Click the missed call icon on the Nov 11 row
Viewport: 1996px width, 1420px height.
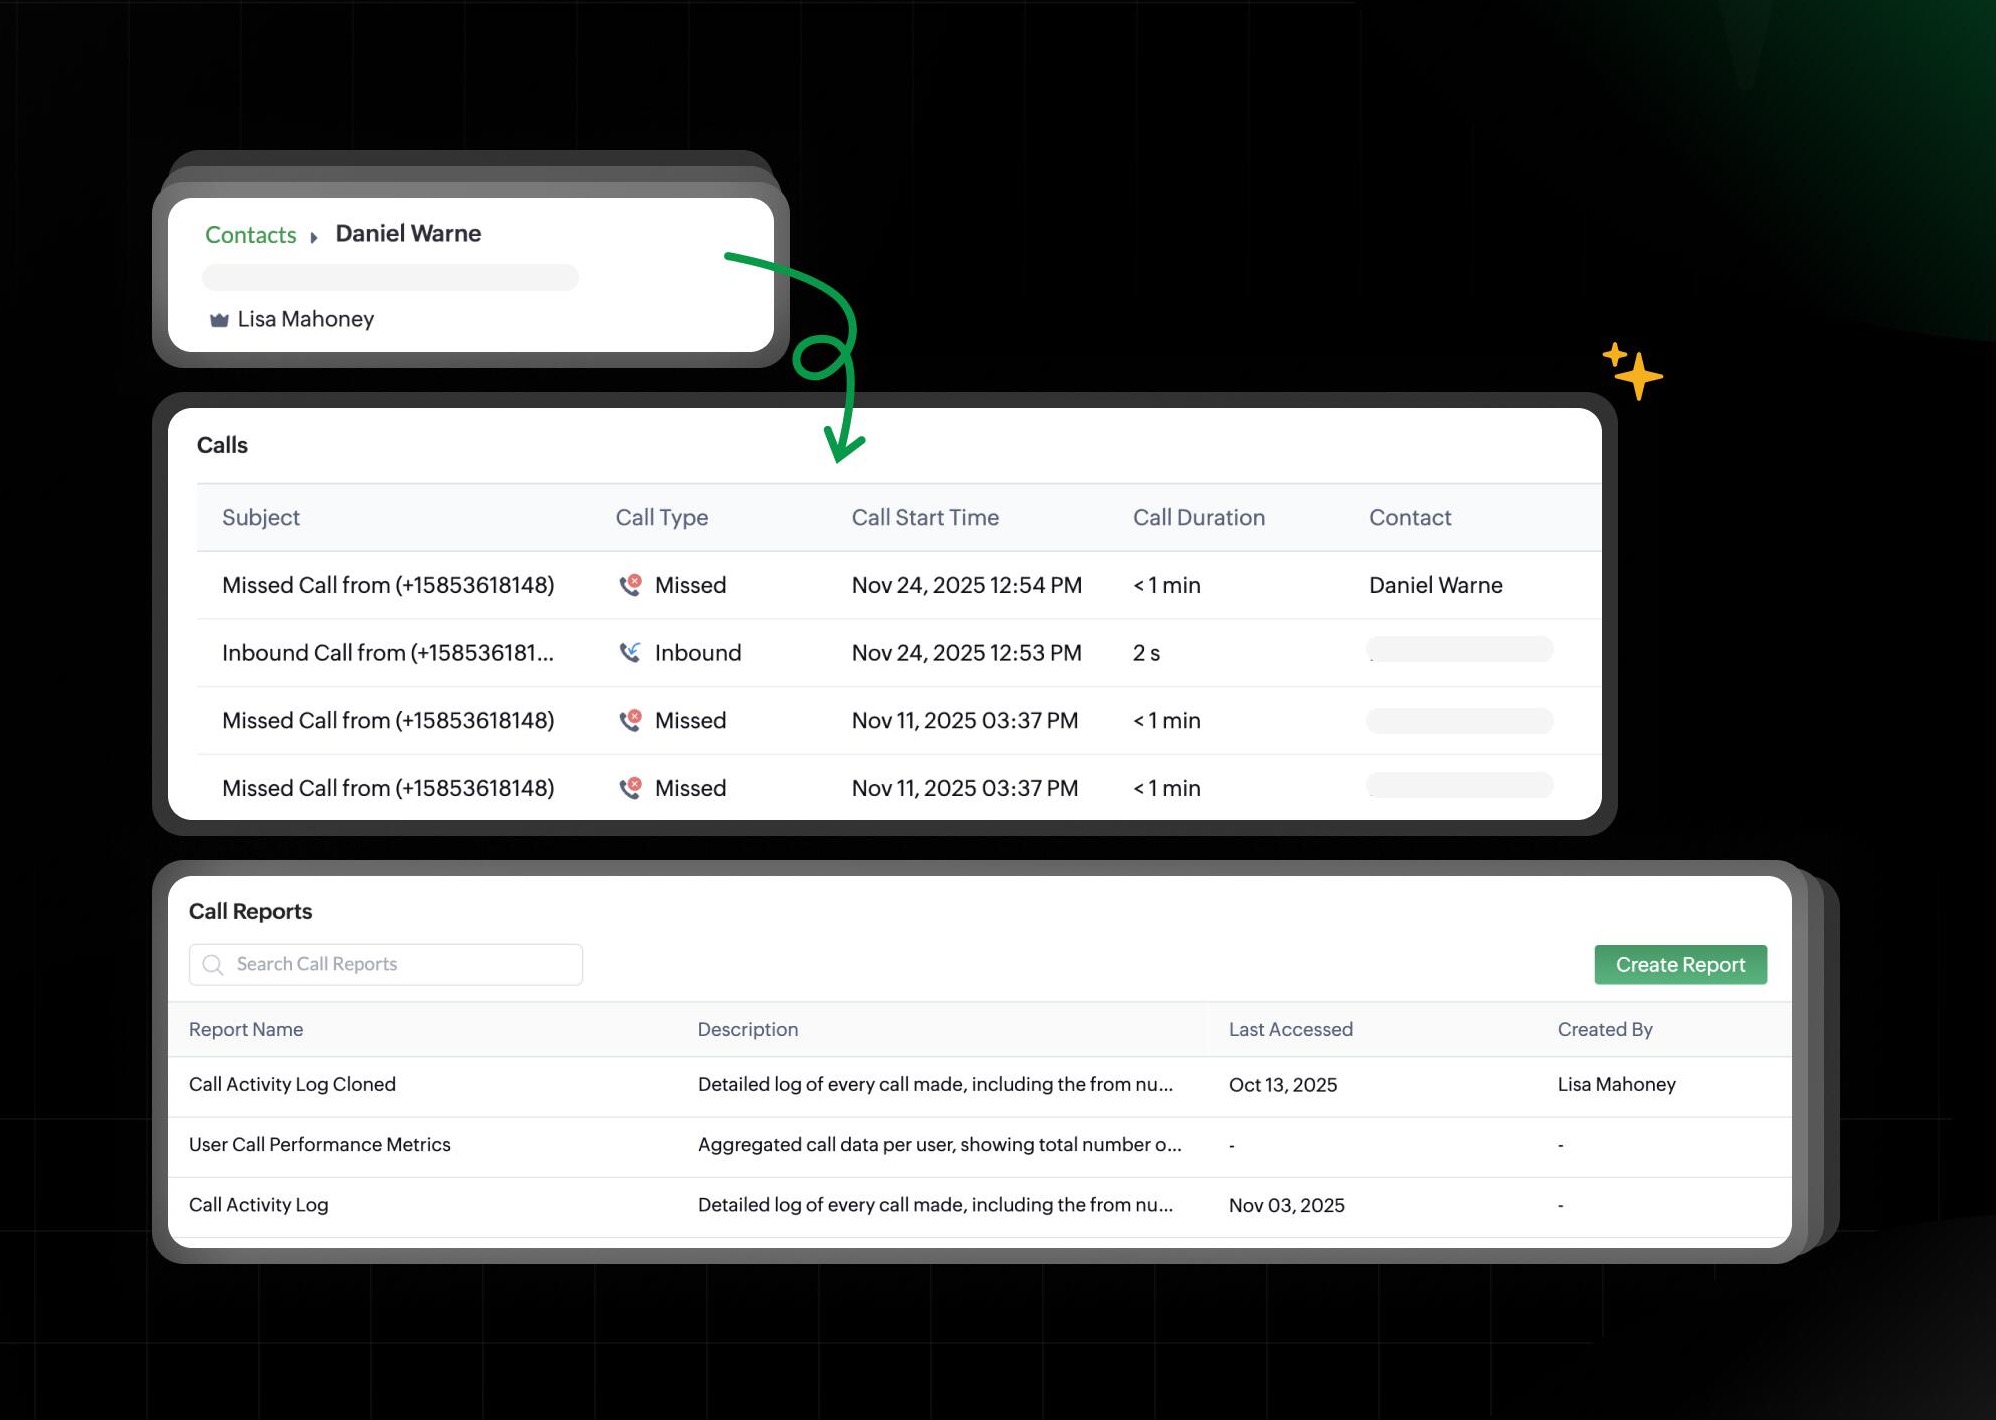point(629,720)
